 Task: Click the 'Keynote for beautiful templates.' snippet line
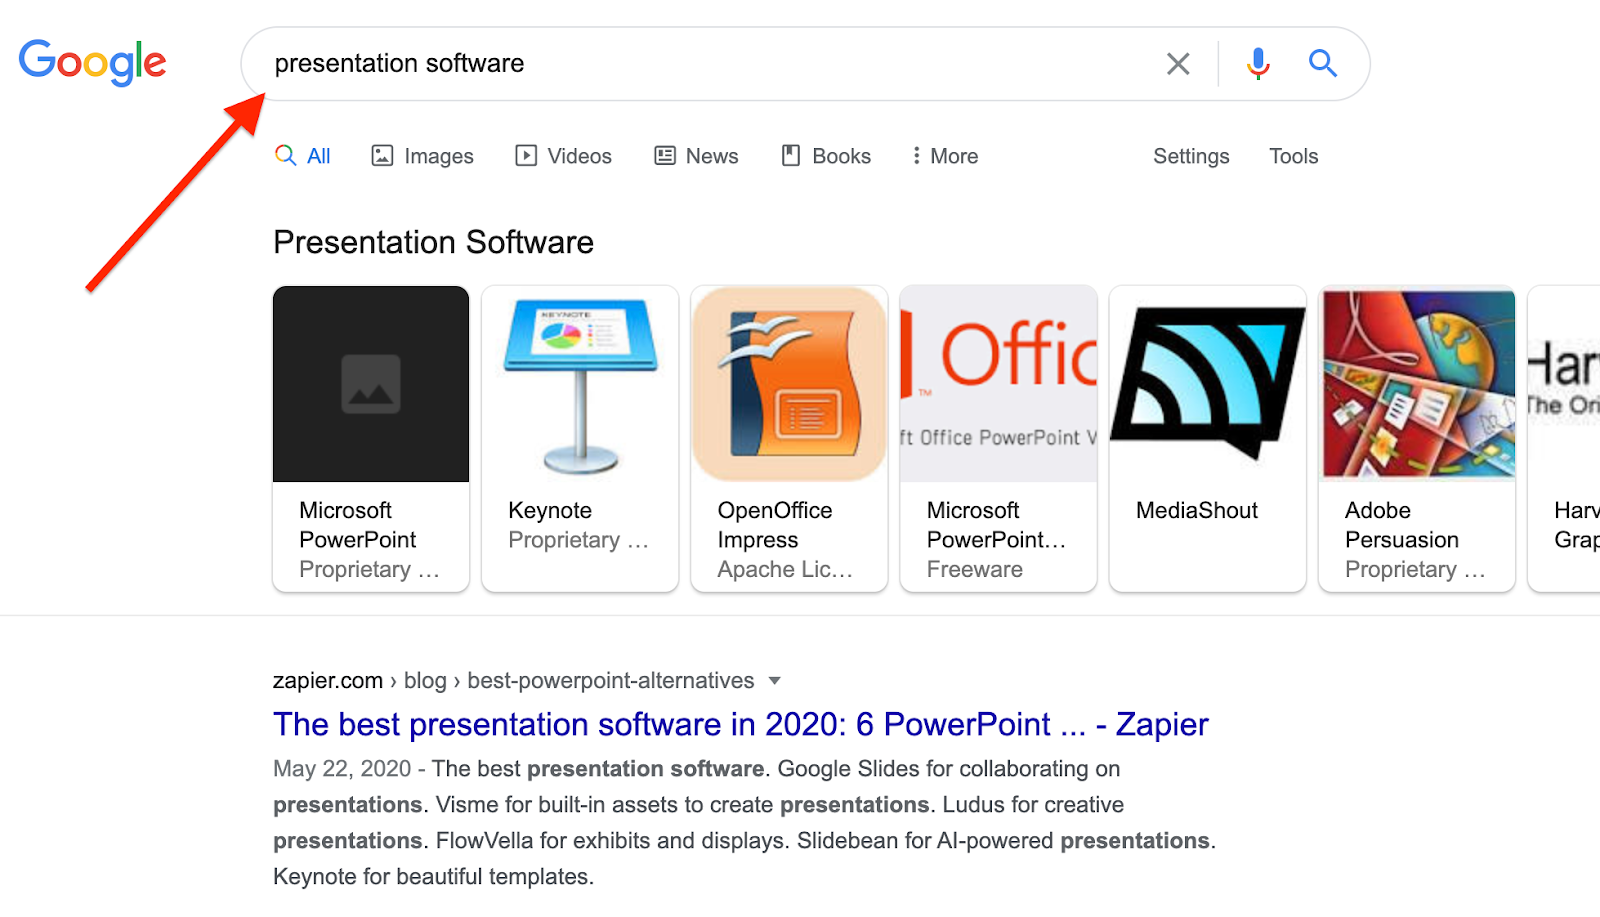pos(433,877)
